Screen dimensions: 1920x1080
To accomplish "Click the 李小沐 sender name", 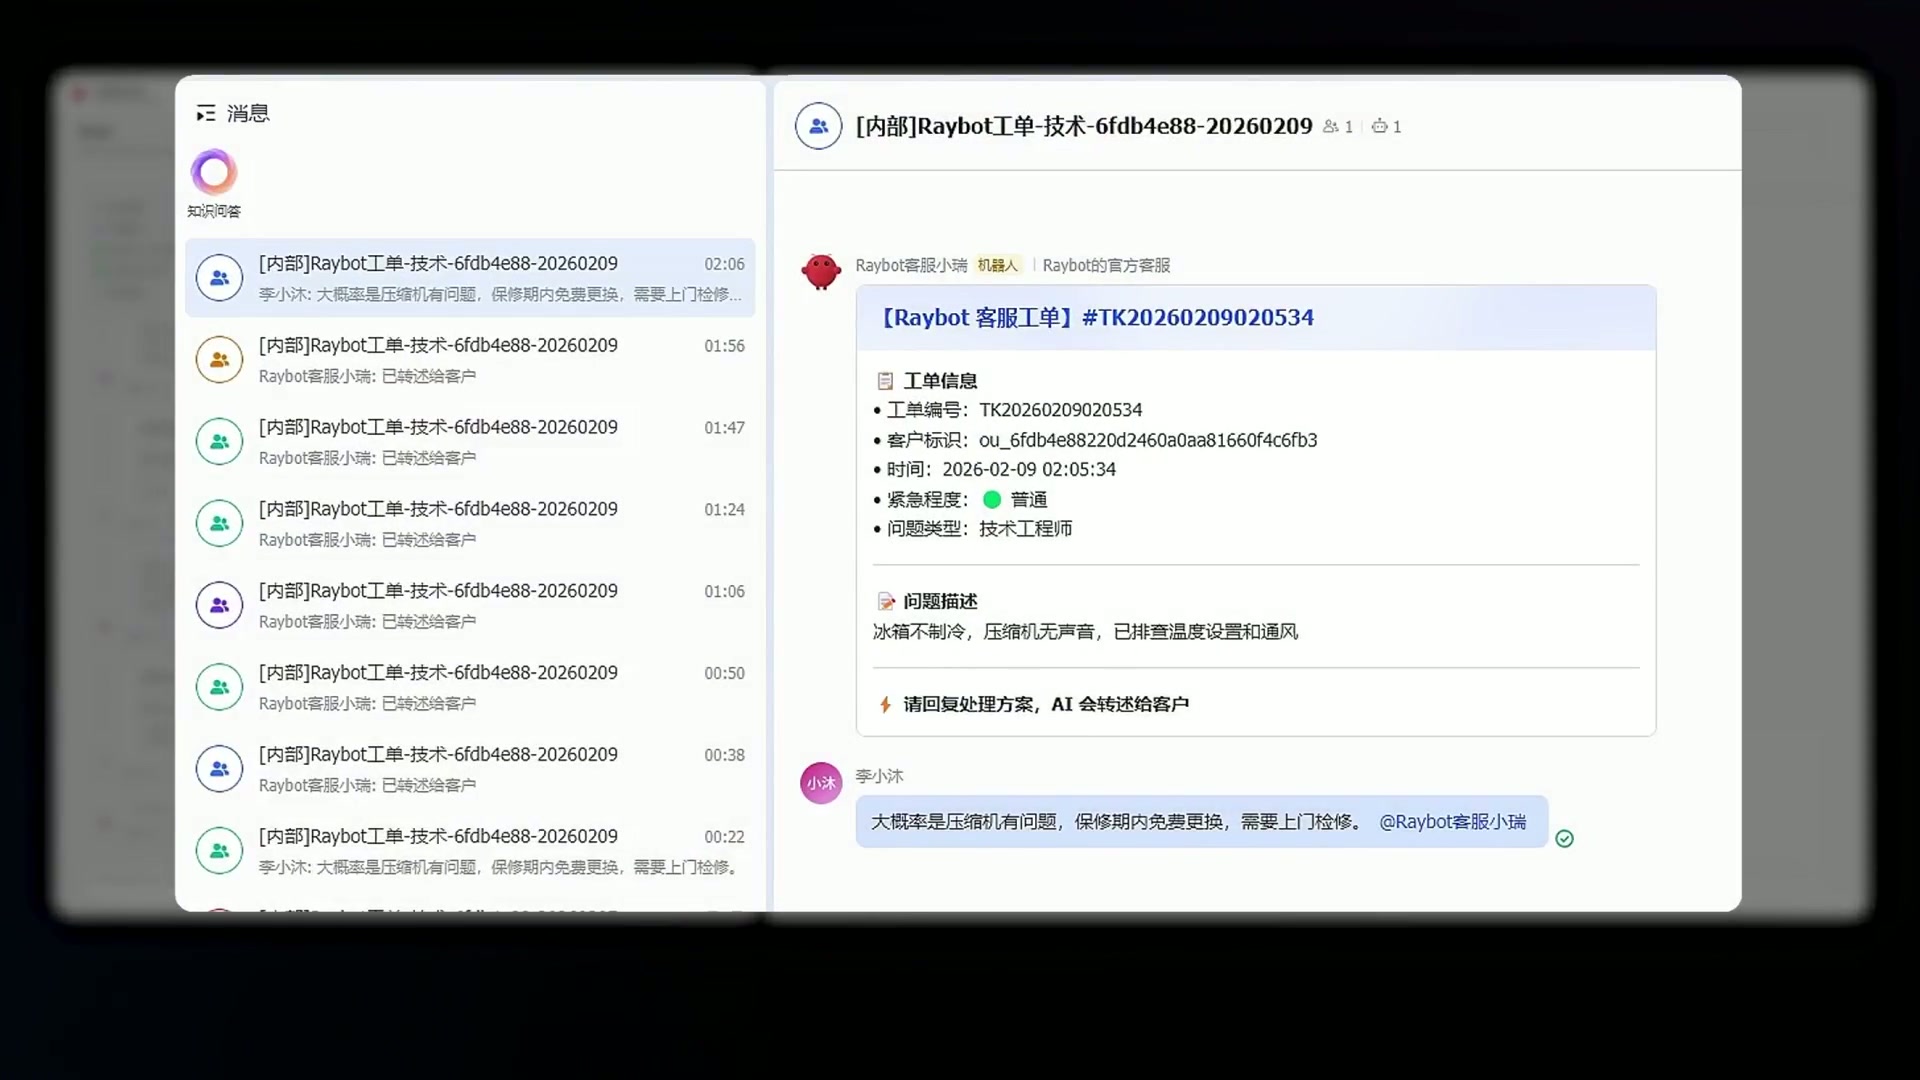I will [879, 776].
